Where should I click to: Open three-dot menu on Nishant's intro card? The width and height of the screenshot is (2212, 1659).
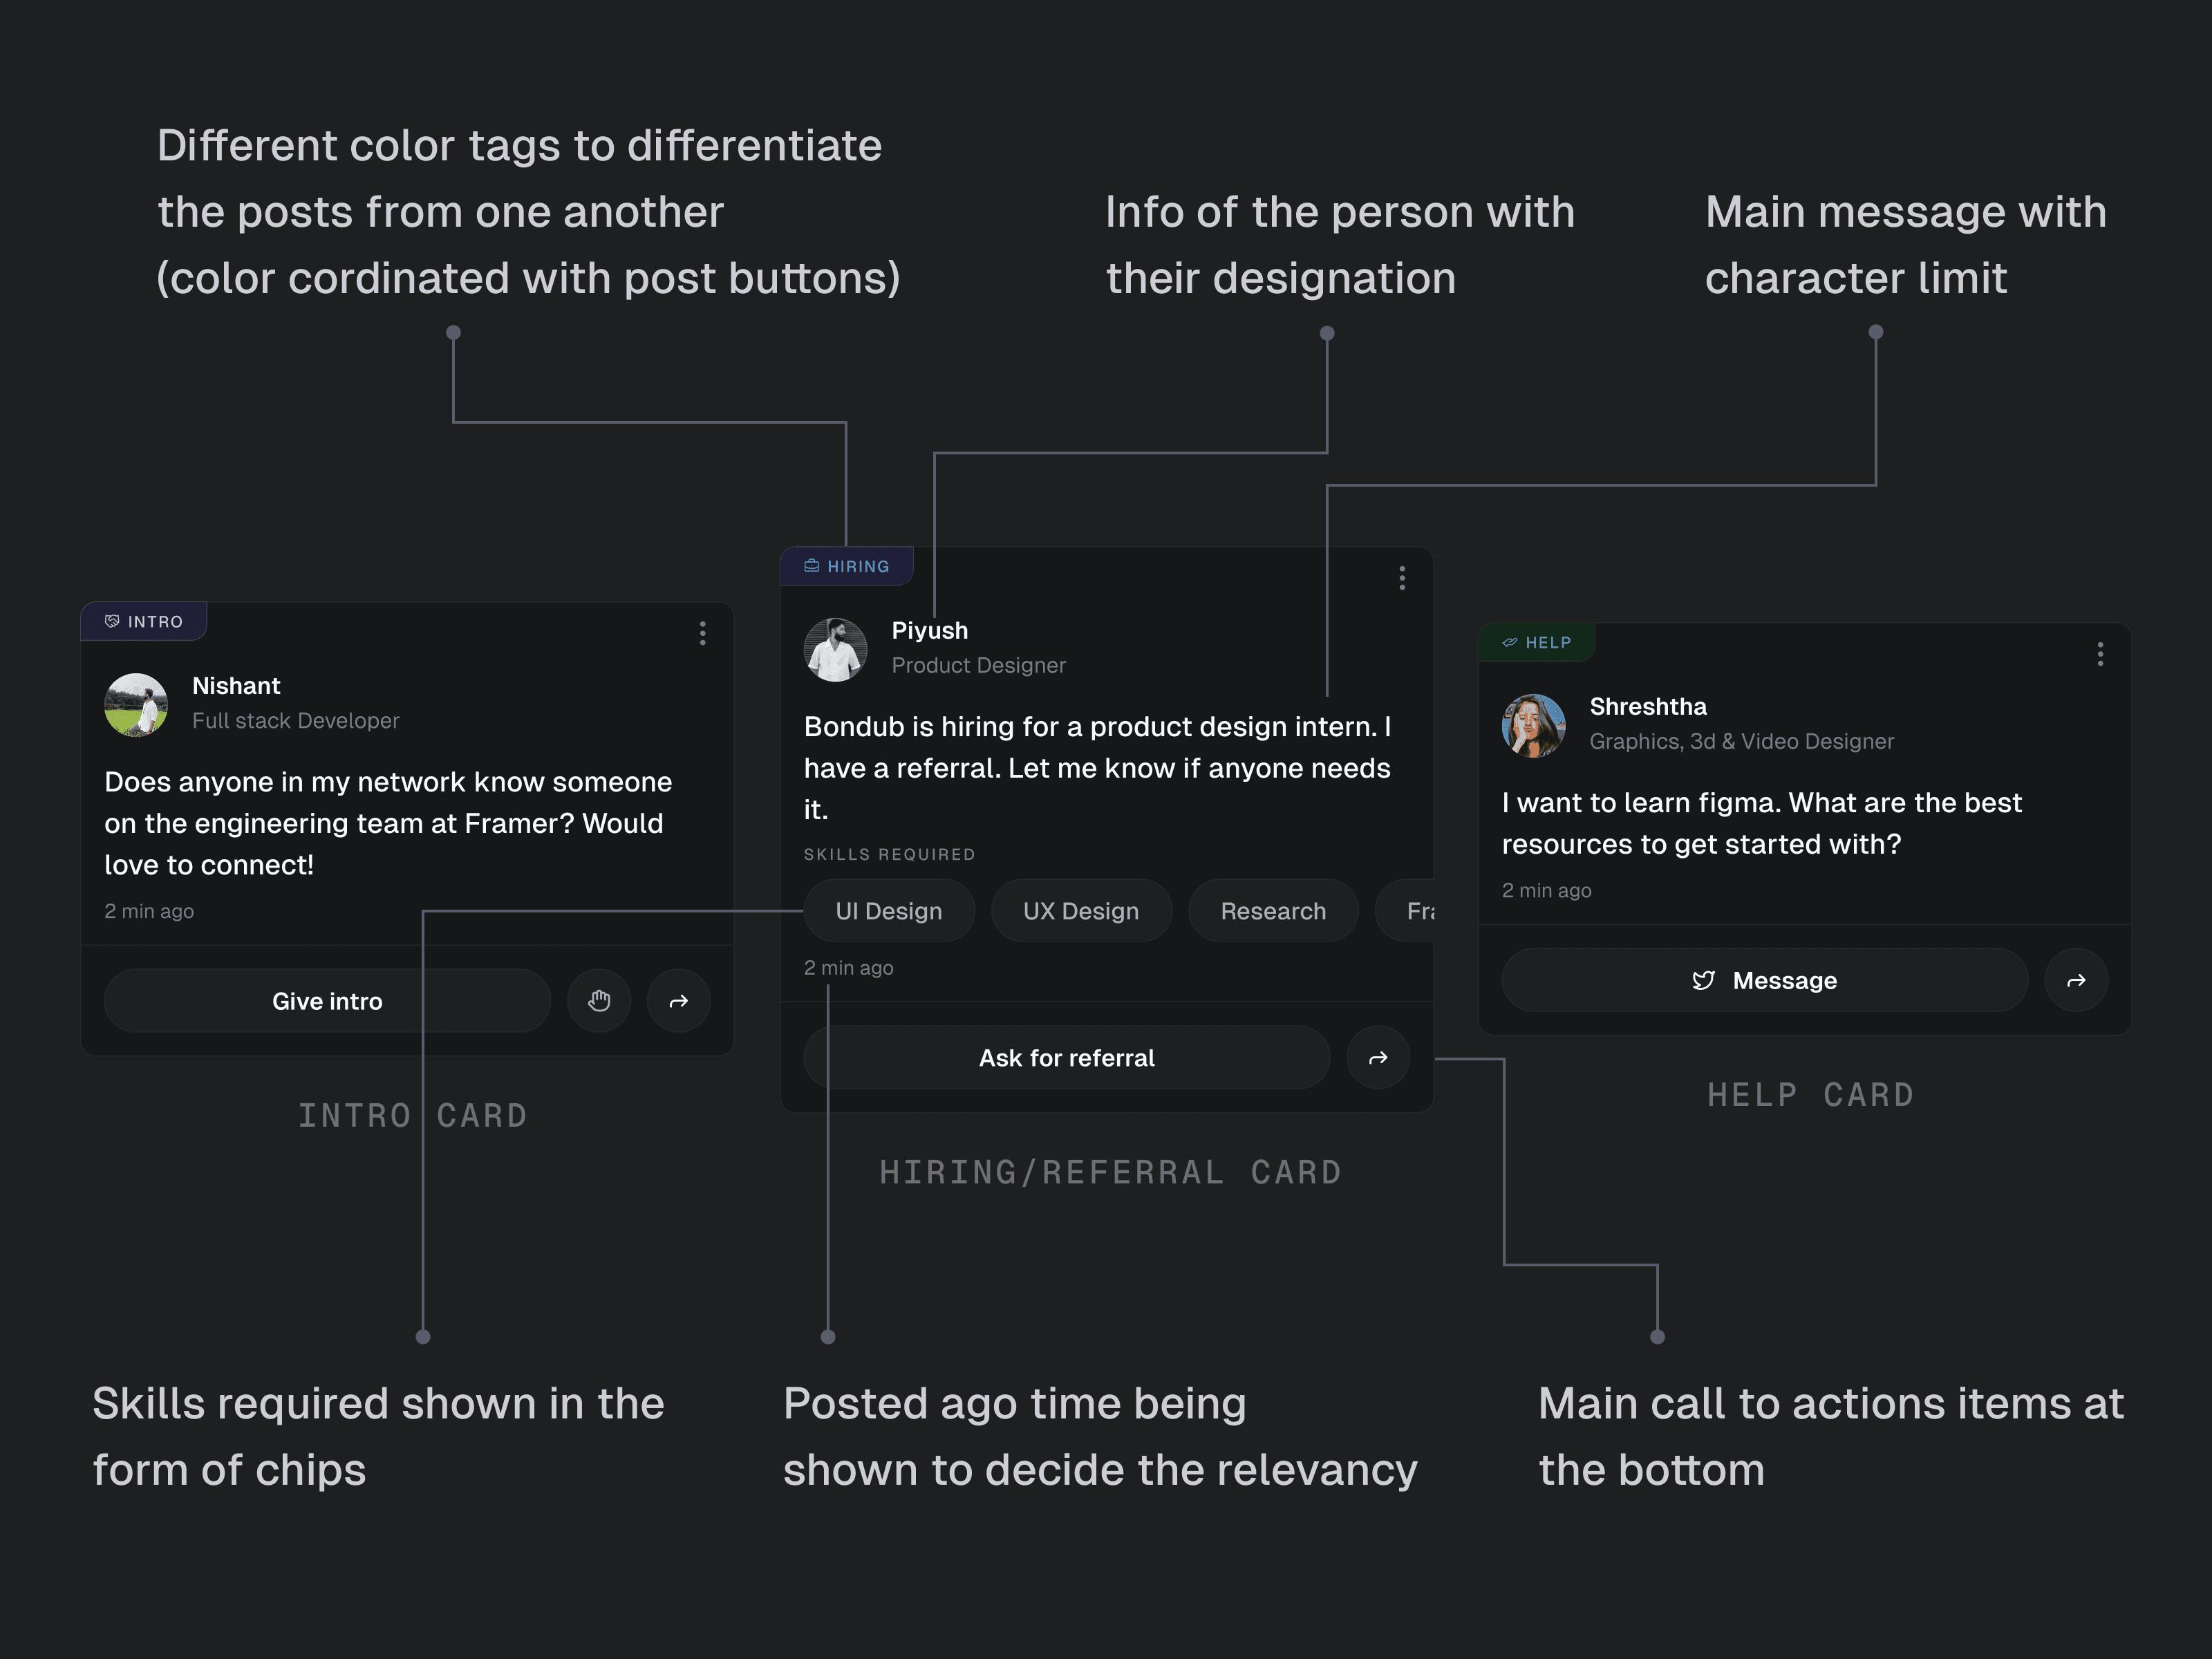(703, 633)
